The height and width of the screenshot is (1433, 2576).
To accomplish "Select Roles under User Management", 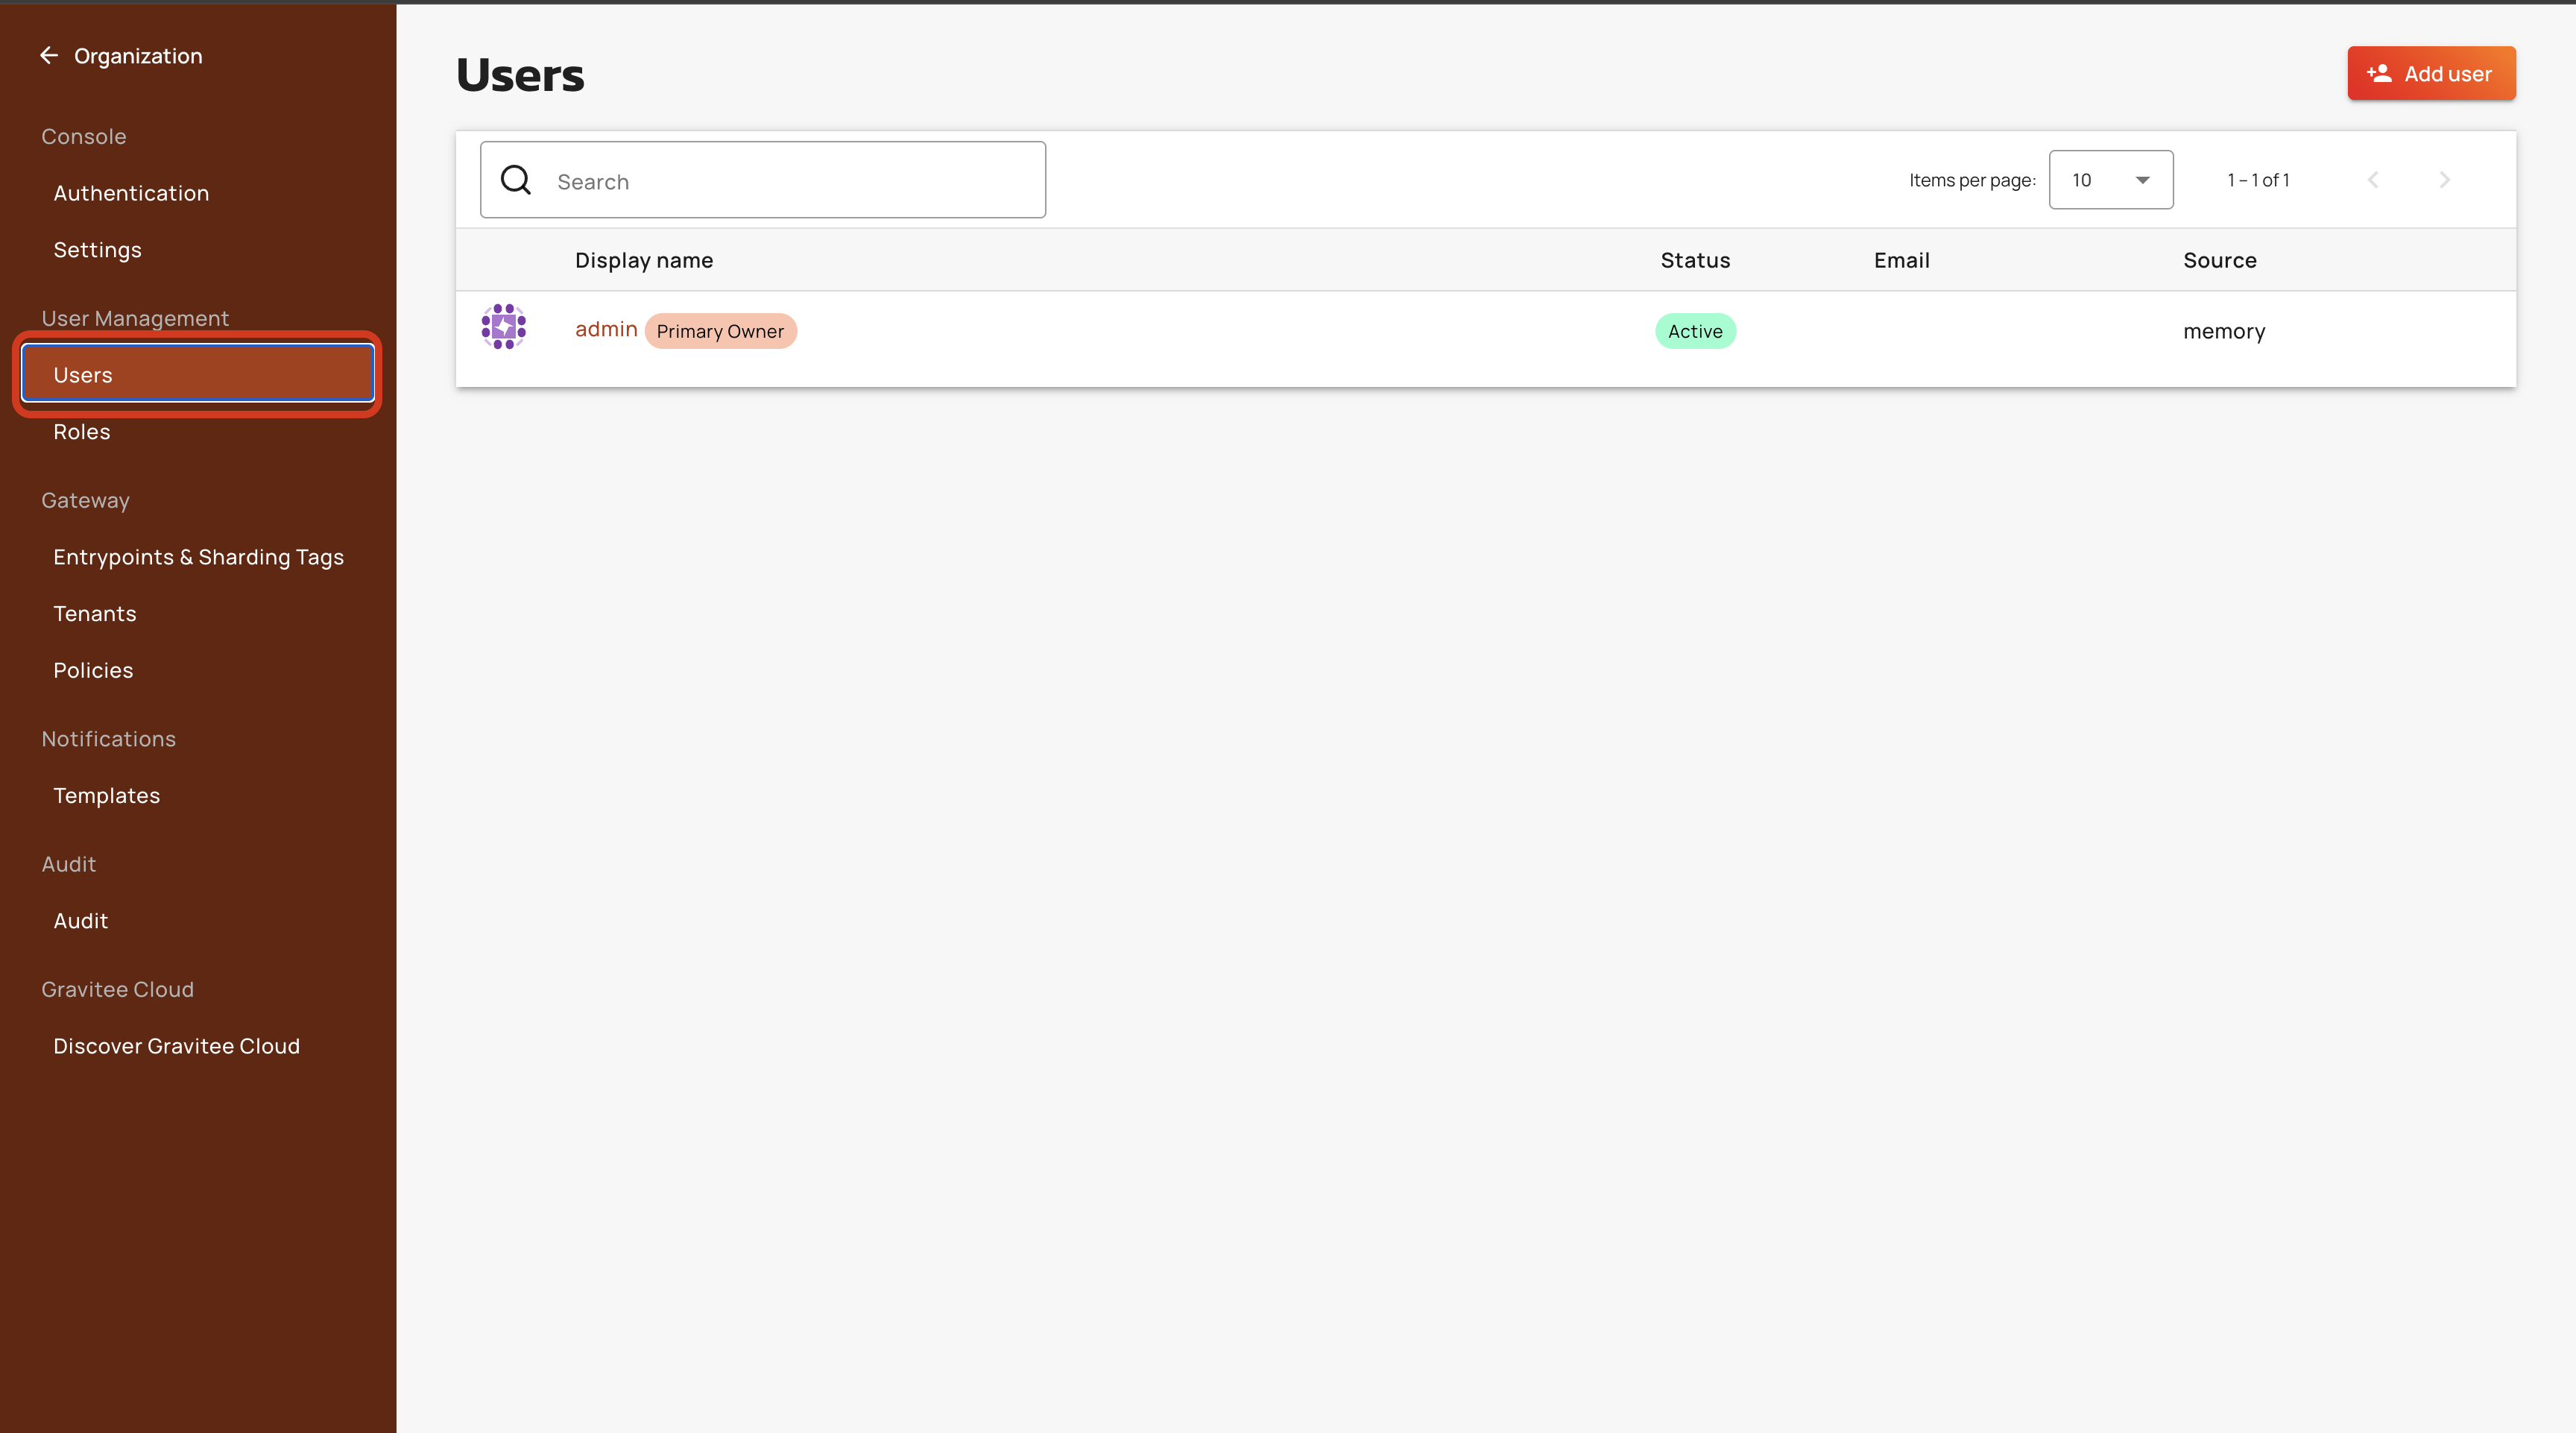I will 82,432.
